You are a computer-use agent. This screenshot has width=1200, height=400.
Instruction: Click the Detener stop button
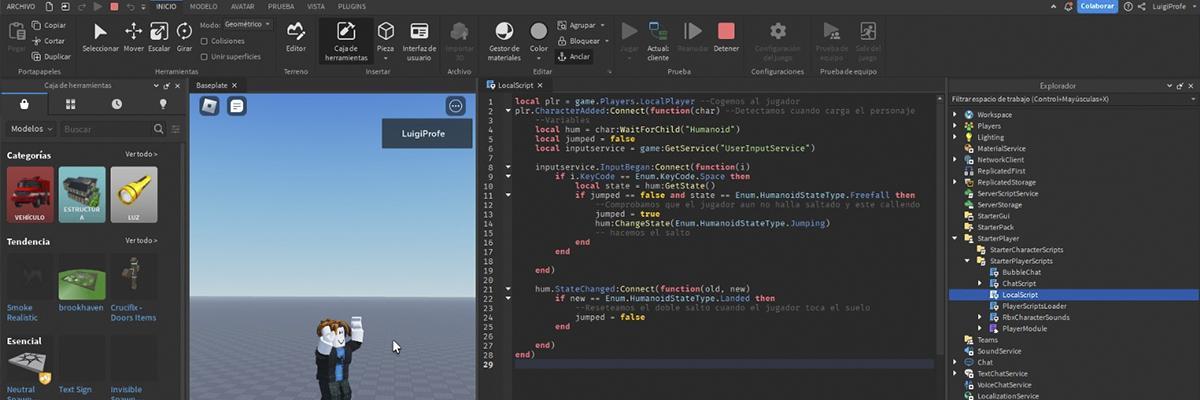click(x=726, y=38)
